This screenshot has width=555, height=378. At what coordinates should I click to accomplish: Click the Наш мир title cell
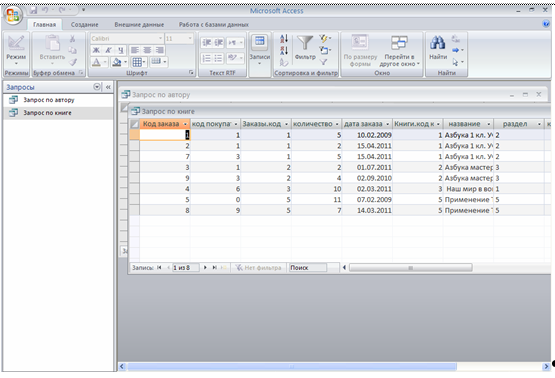468,189
